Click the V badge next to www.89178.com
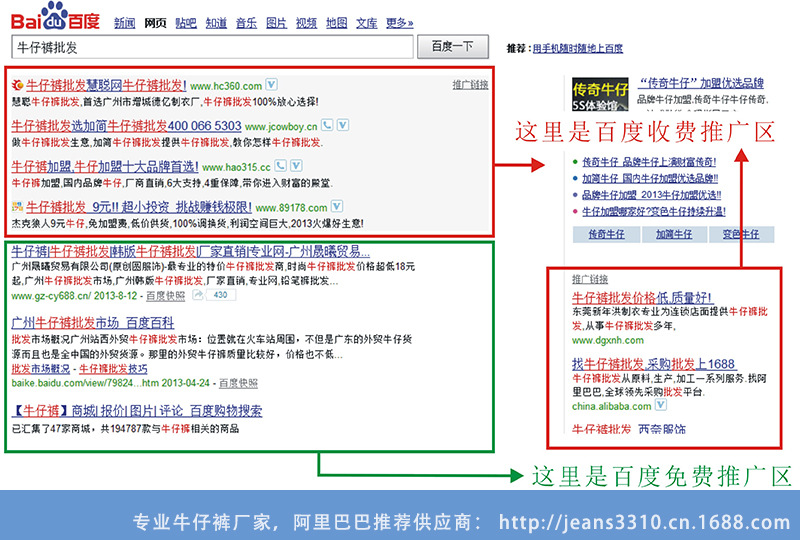 pos(337,206)
